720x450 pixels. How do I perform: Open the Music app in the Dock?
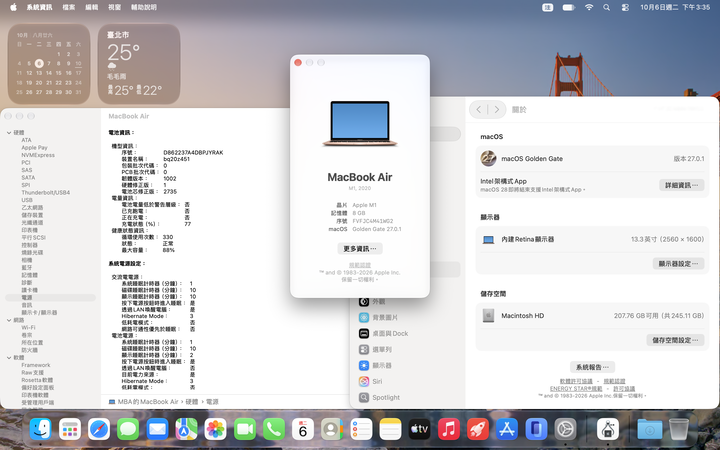[449, 429]
